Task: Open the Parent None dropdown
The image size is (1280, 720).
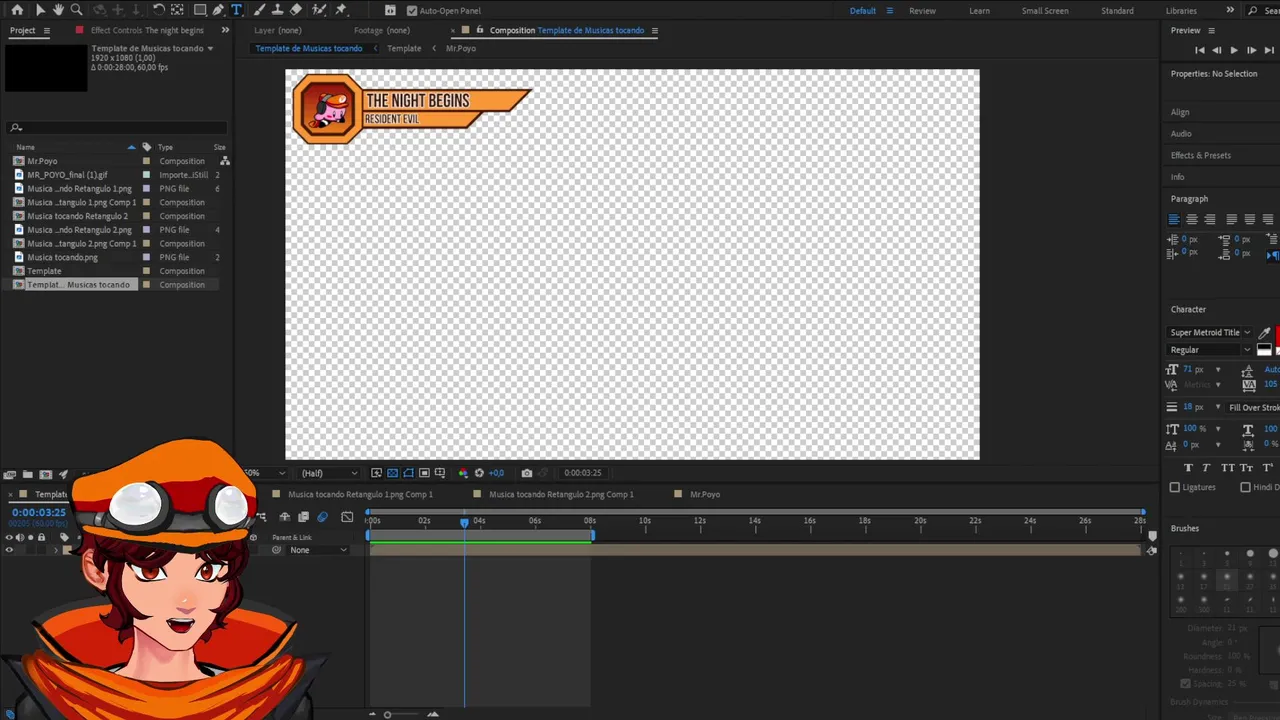Action: 318,550
